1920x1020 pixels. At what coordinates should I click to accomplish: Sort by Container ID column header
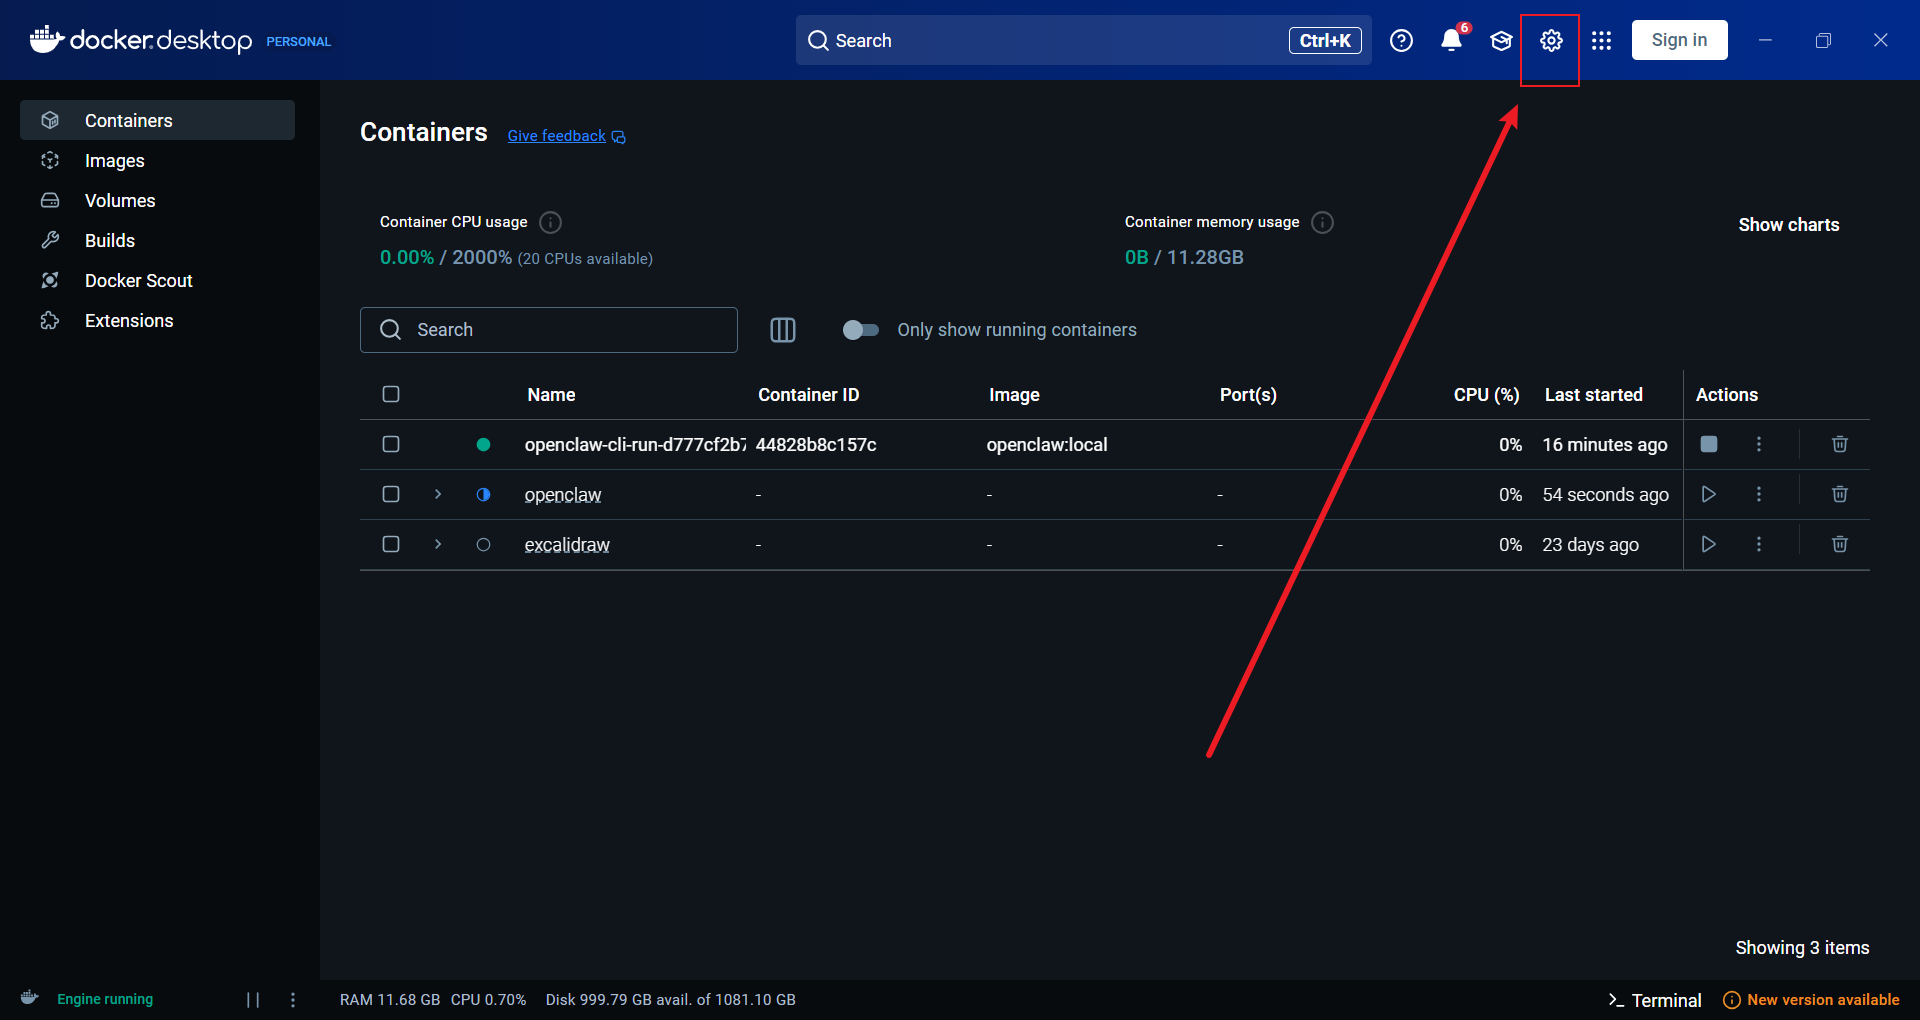(808, 395)
